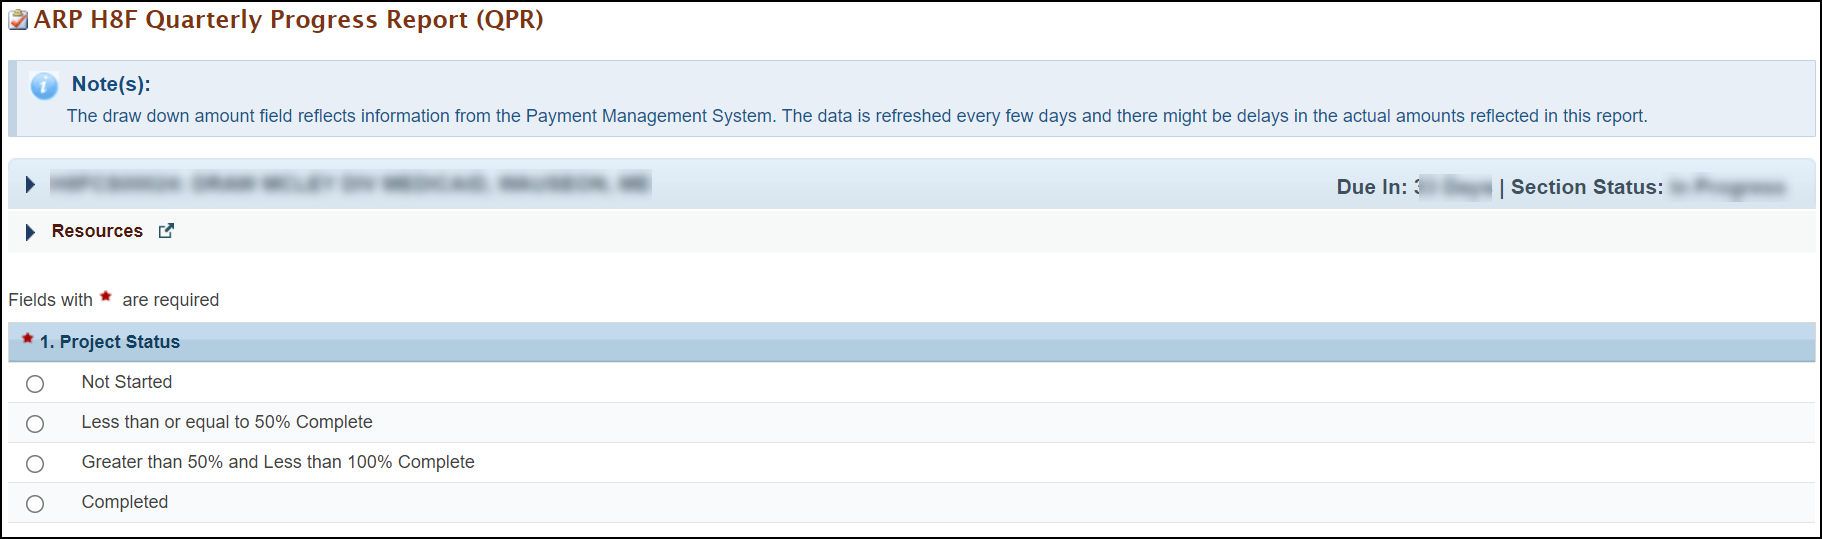Click the Resources label

97,231
